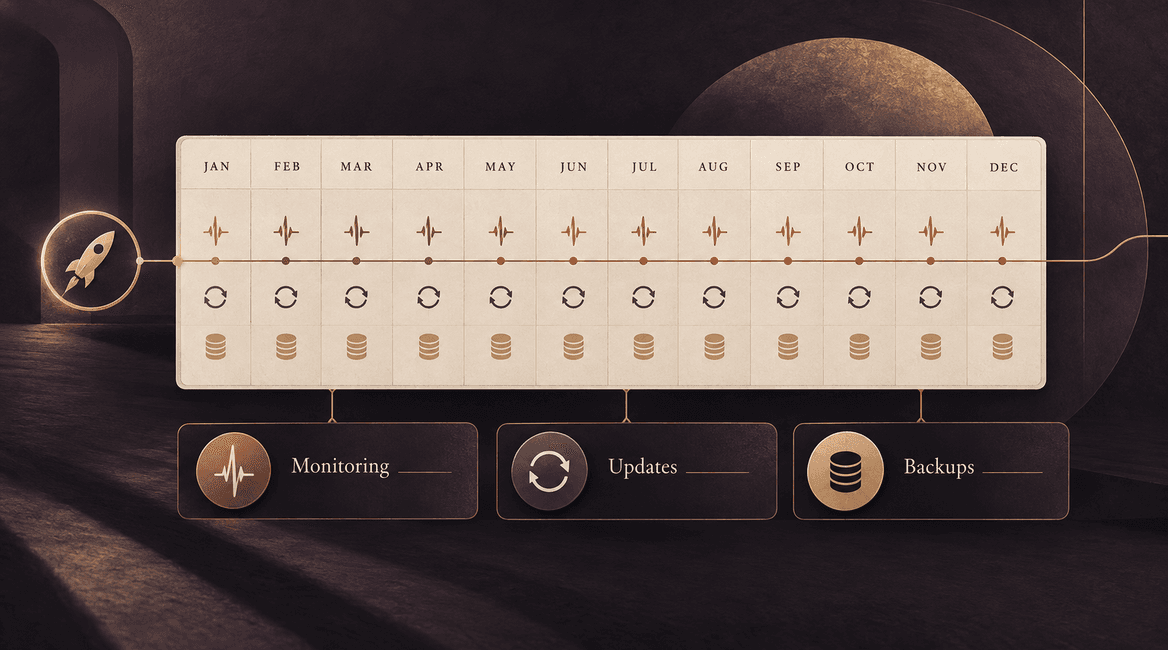The width and height of the screenshot is (1168, 650).
Task: Click the FEB updates refresh icon
Action: point(286,297)
